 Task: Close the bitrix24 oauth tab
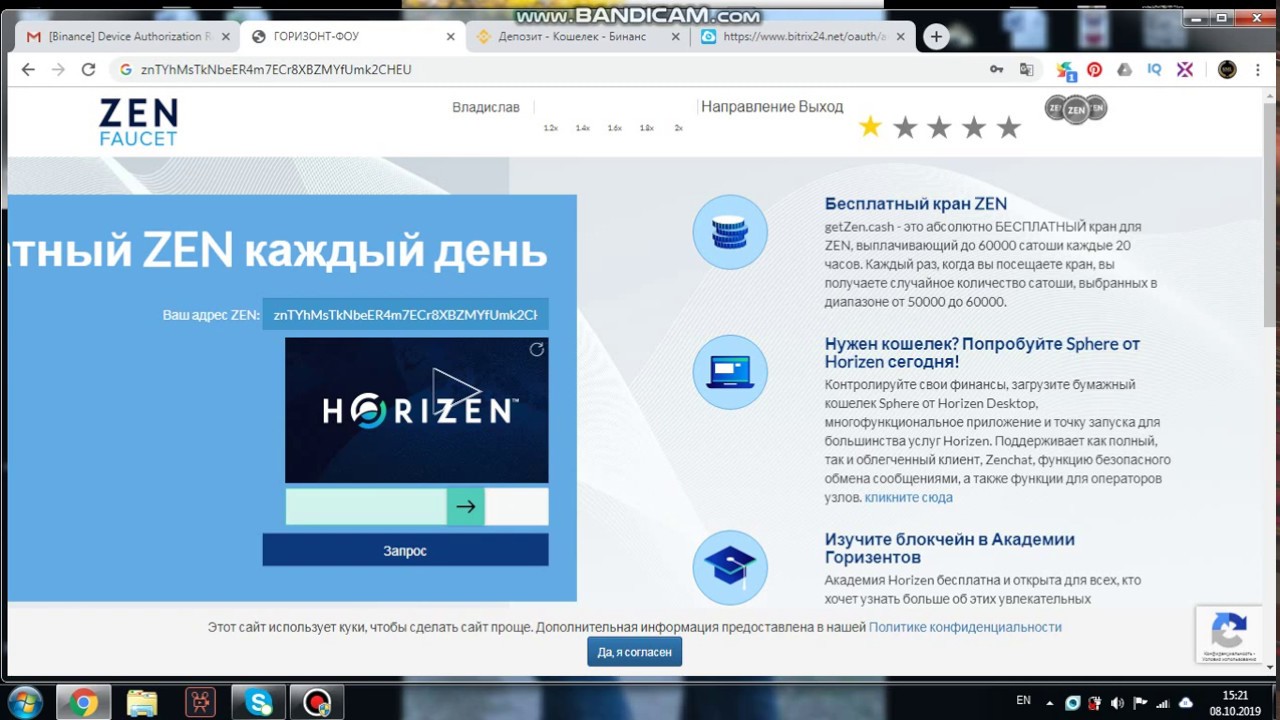(x=901, y=37)
